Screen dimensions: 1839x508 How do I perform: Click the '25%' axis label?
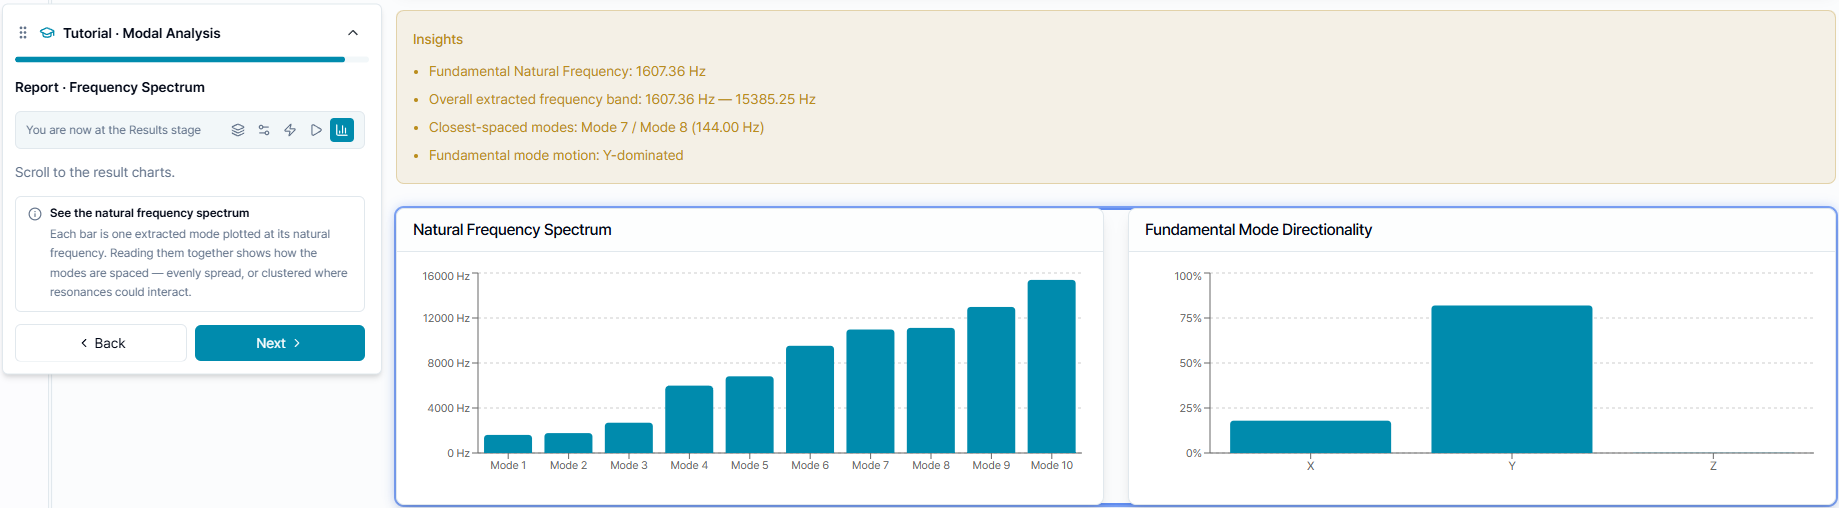click(1190, 408)
